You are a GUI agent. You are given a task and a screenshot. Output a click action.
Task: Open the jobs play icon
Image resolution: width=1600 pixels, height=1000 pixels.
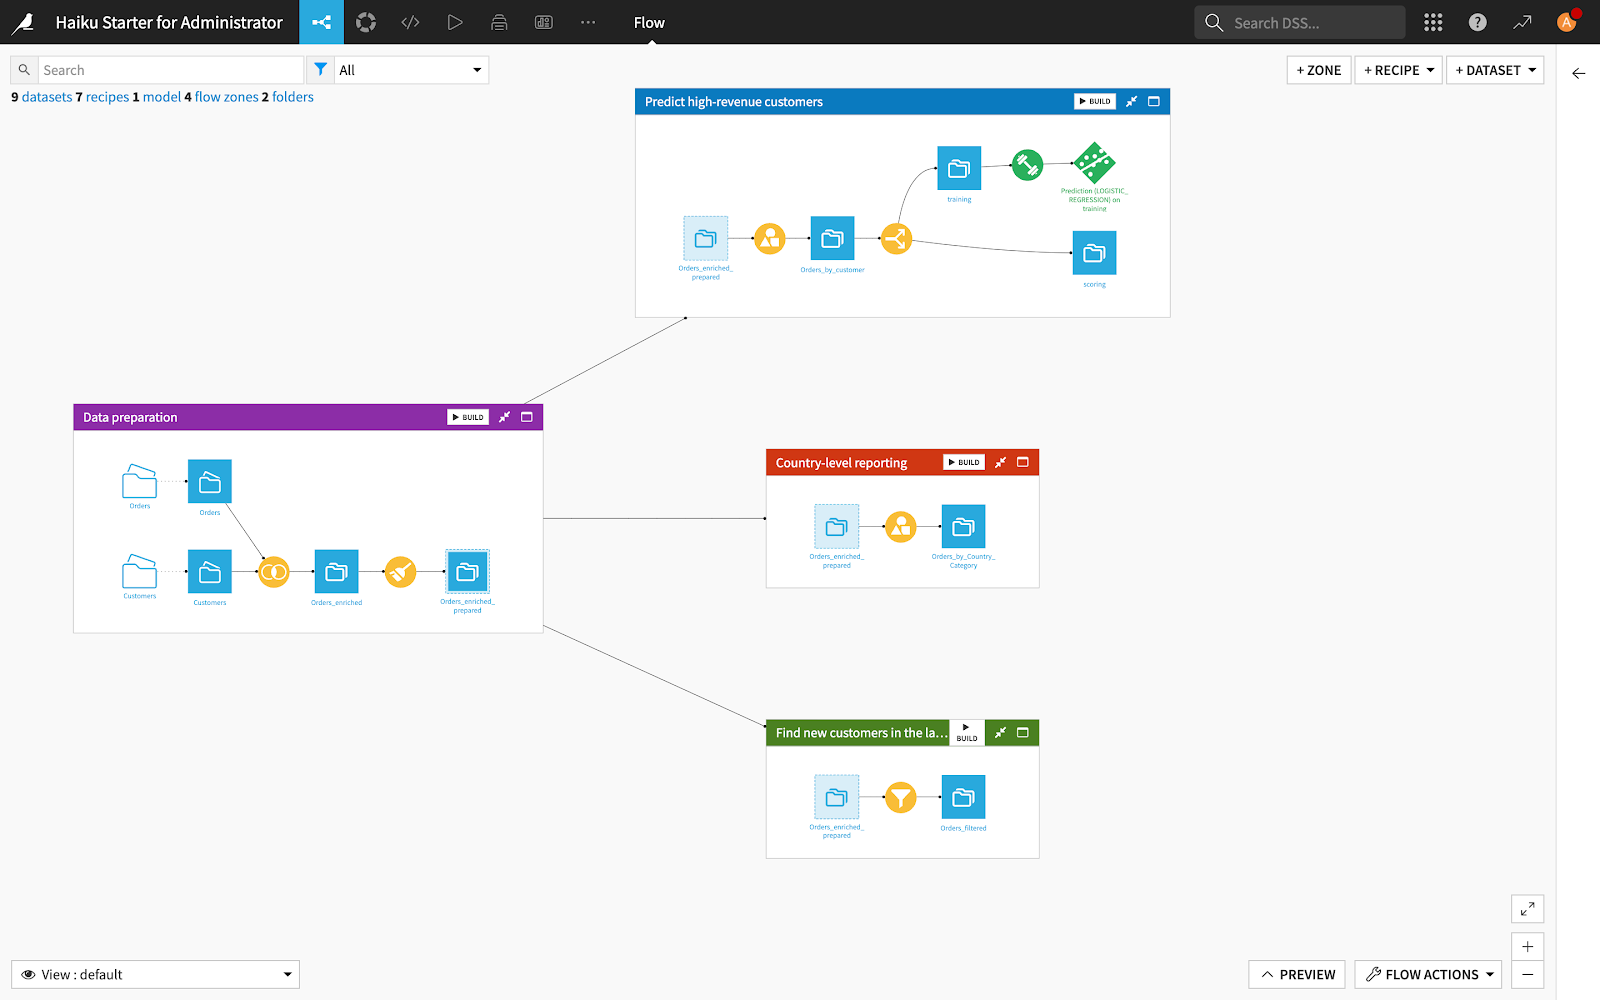click(x=455, y=22)
